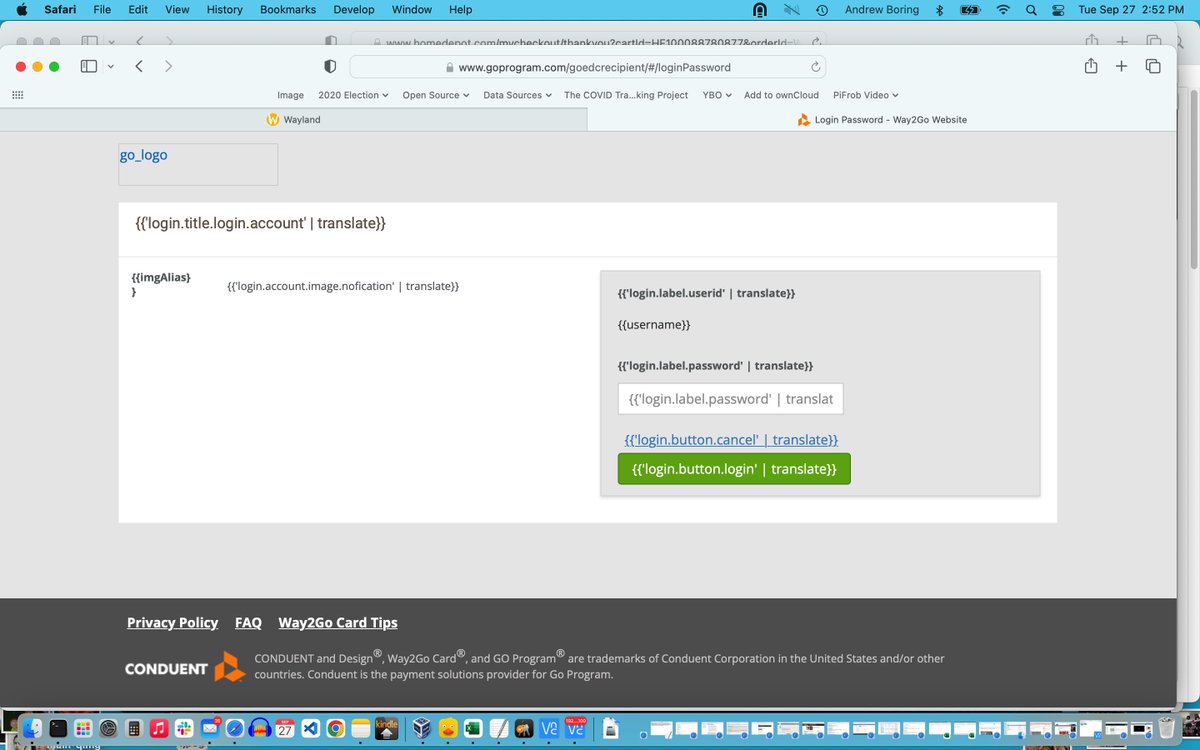
Task: Open The COVID Tracking Project bookmark
Action: click(626, 95)
